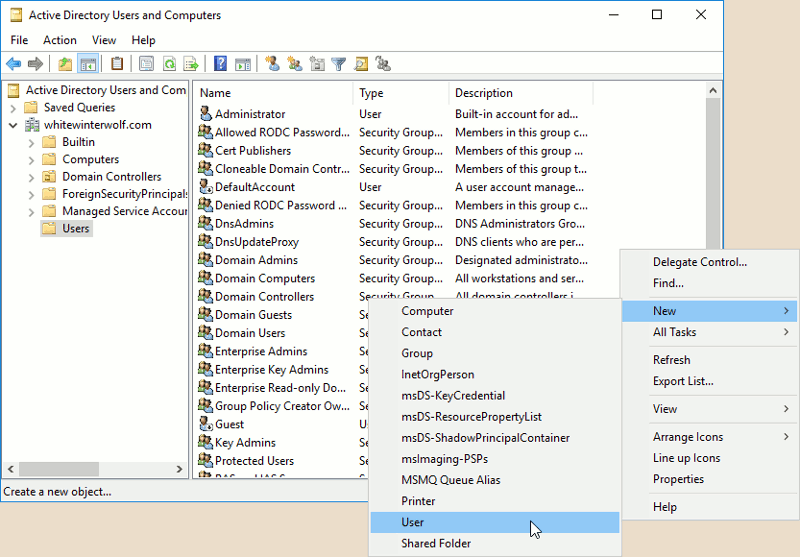Viewport: 800px width, 557px height.
Task: Click the Saved Queries folder icon
Action: tap(31, 107)
